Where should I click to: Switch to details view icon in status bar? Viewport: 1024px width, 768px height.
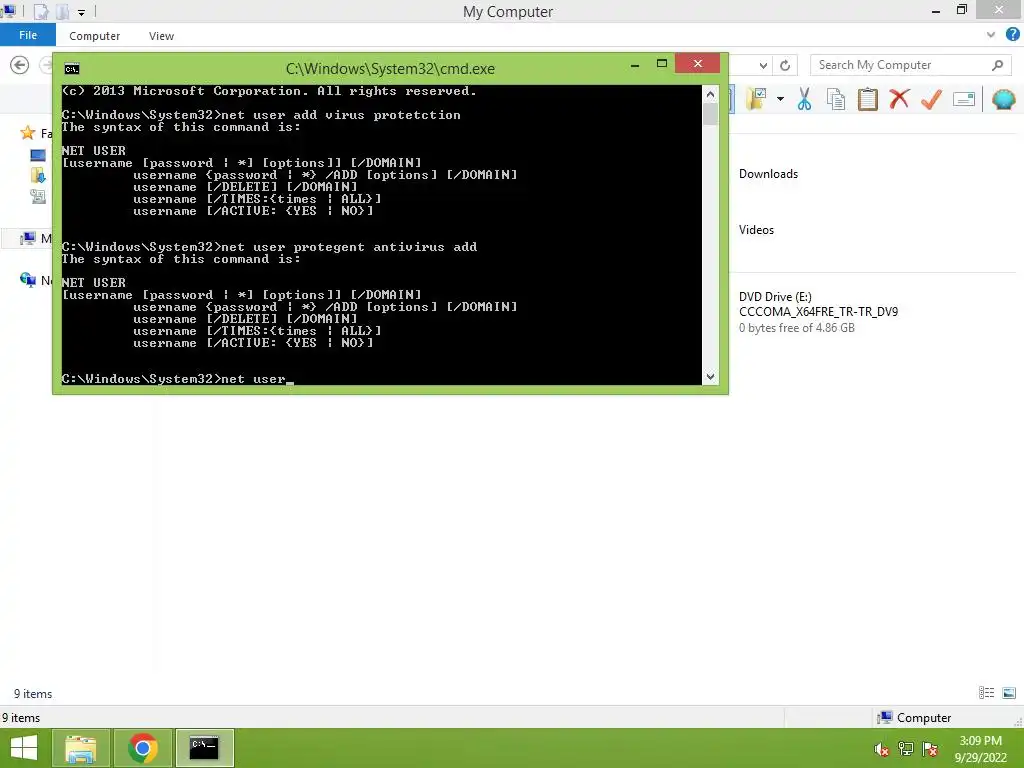point(986,693)
